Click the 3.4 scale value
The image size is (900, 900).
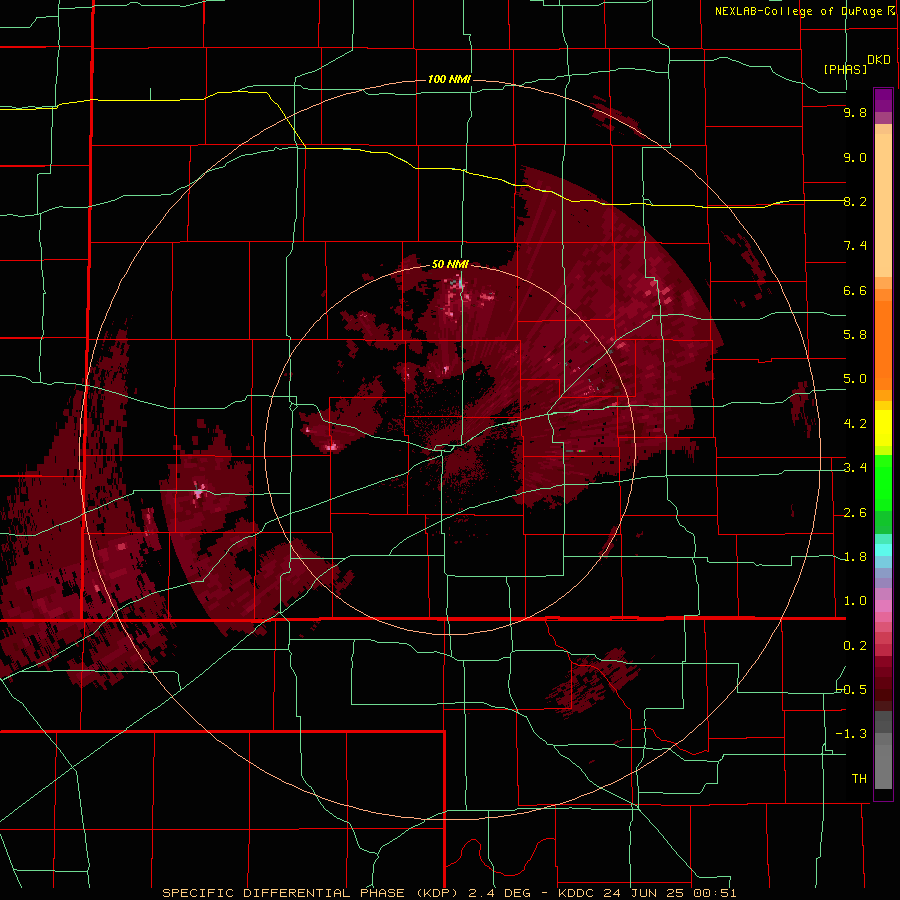[855, 468]
